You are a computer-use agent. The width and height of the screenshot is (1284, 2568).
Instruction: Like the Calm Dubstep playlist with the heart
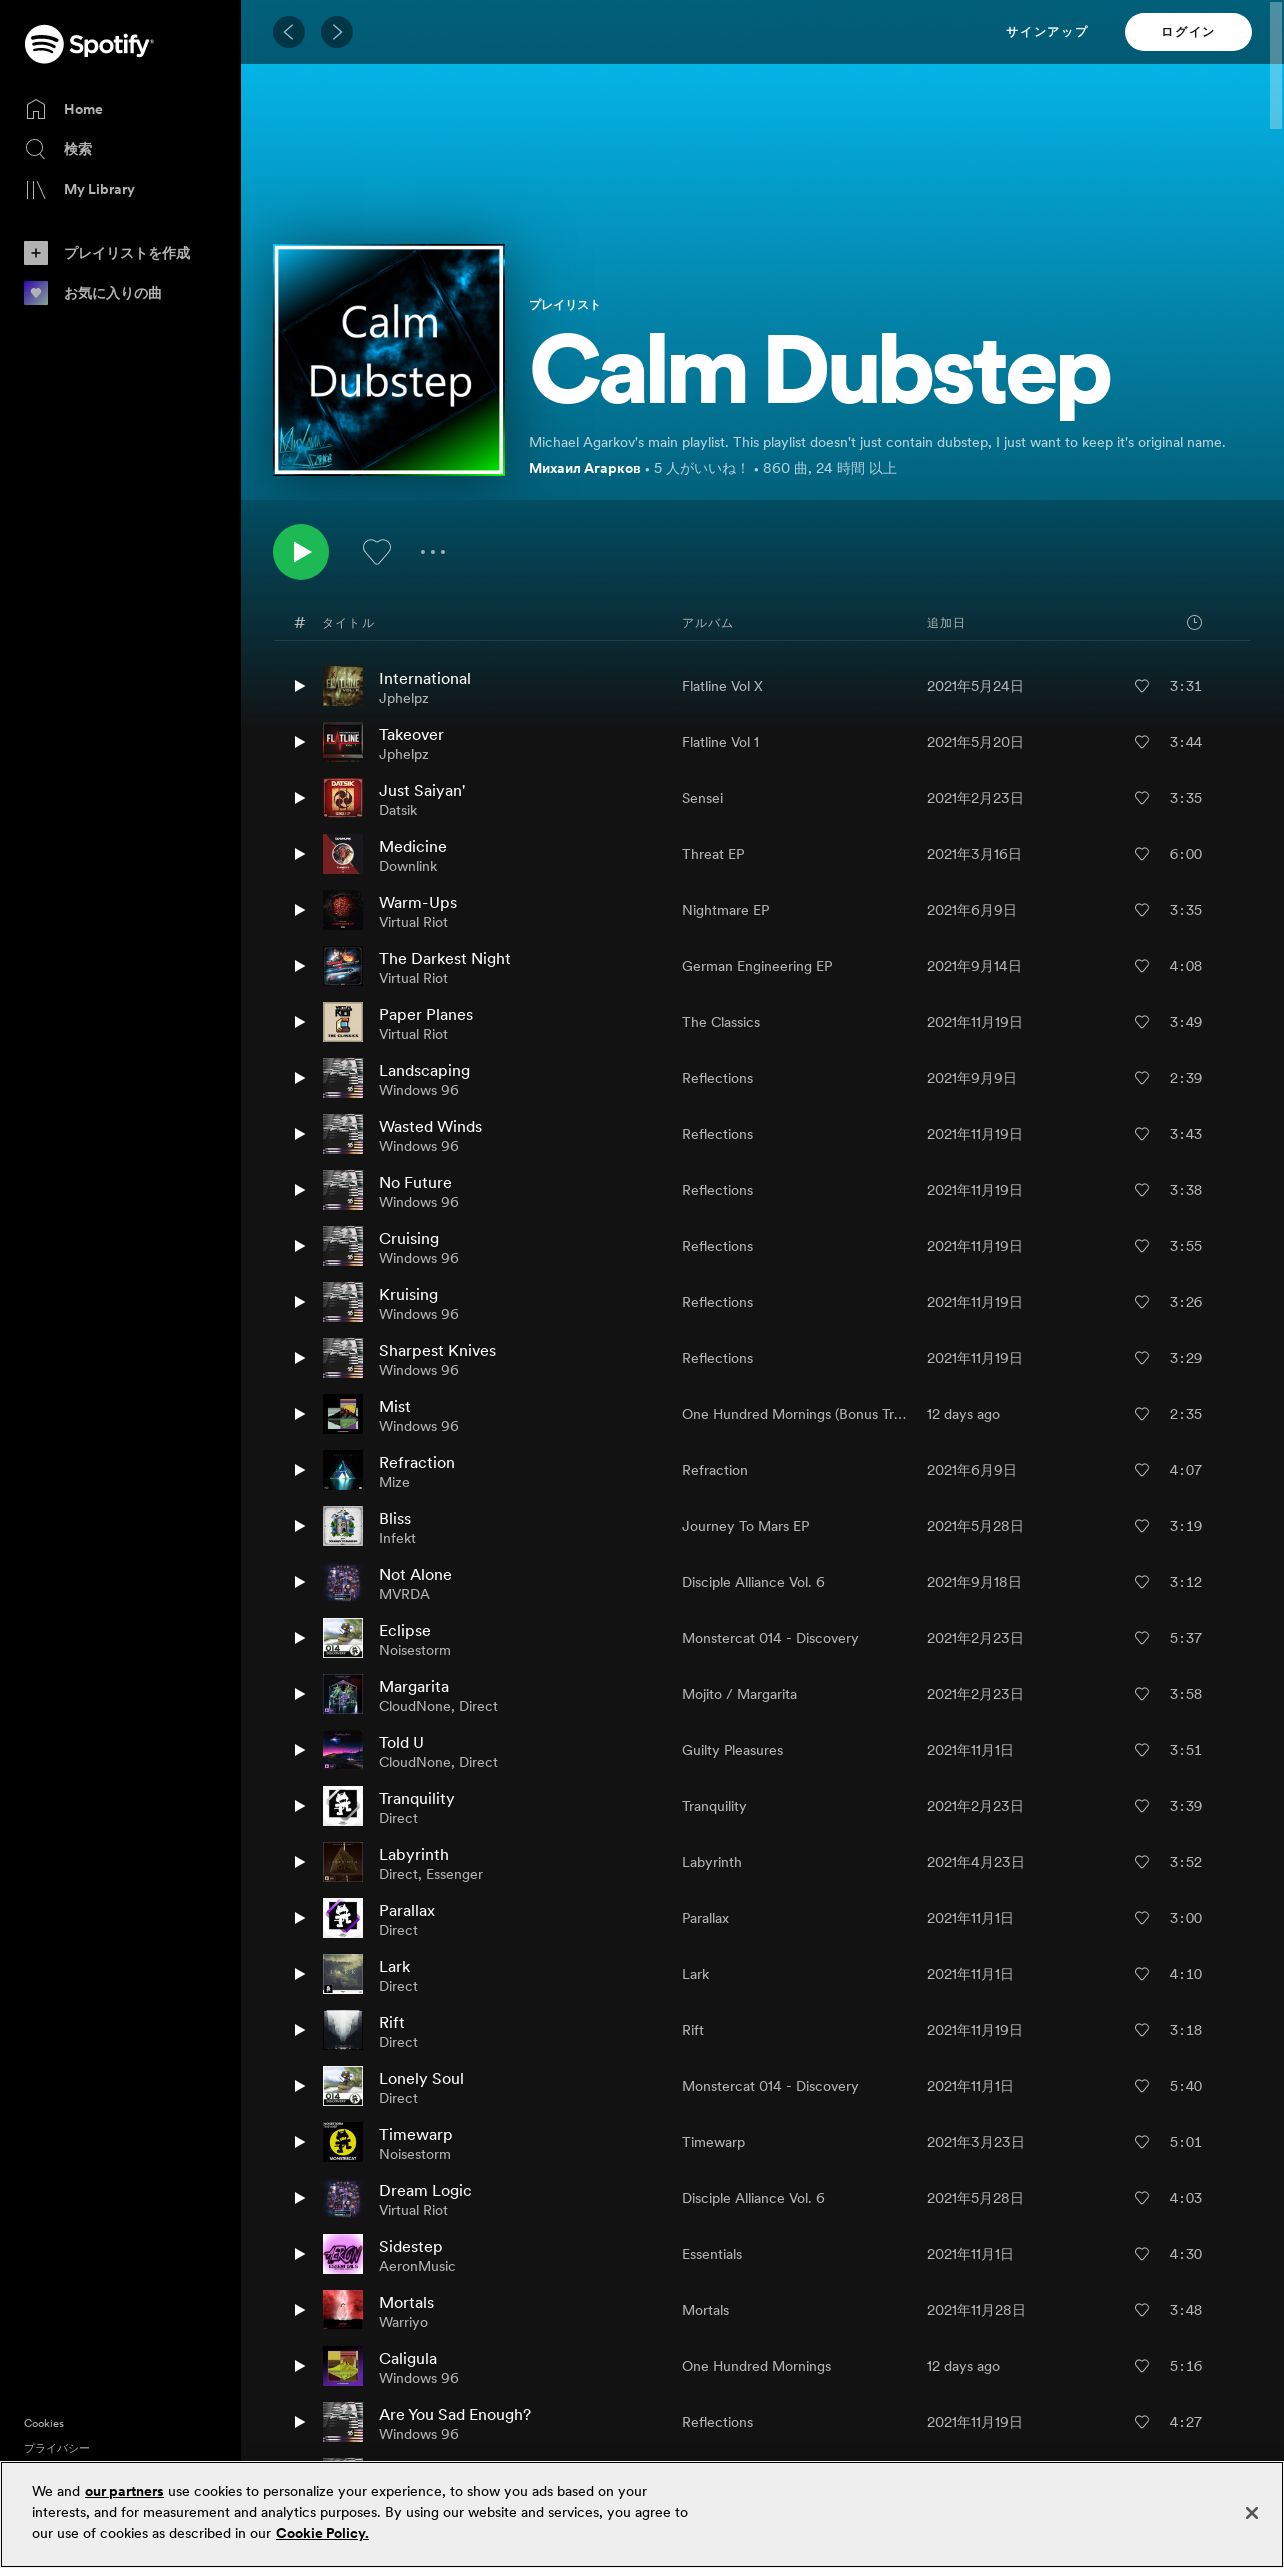(x=377, y=552)
